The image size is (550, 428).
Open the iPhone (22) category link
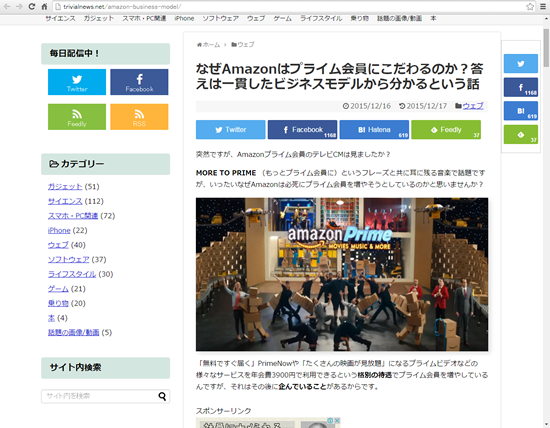click(59, 230)
